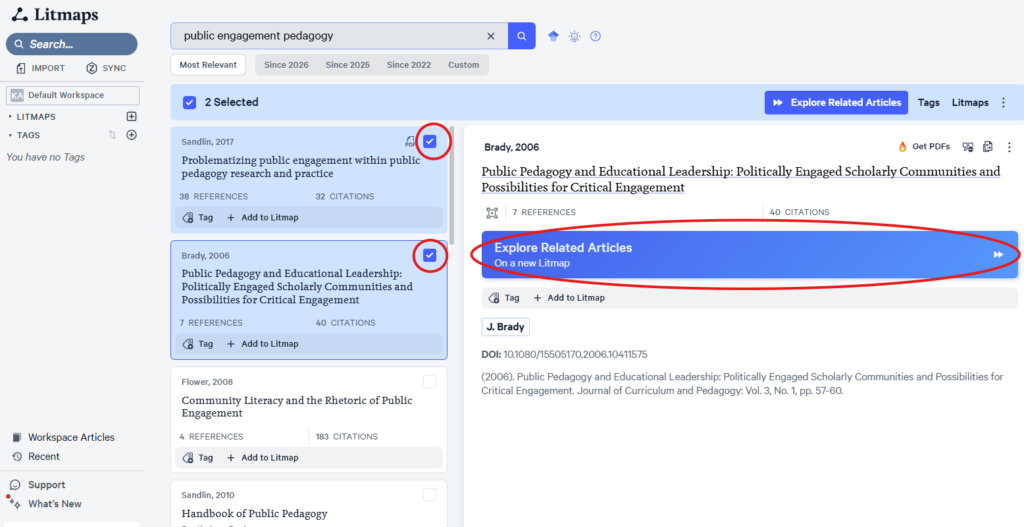Viewport: 1024px width, 527px height.
Task: Clear the search query with X
Action: 491,36
